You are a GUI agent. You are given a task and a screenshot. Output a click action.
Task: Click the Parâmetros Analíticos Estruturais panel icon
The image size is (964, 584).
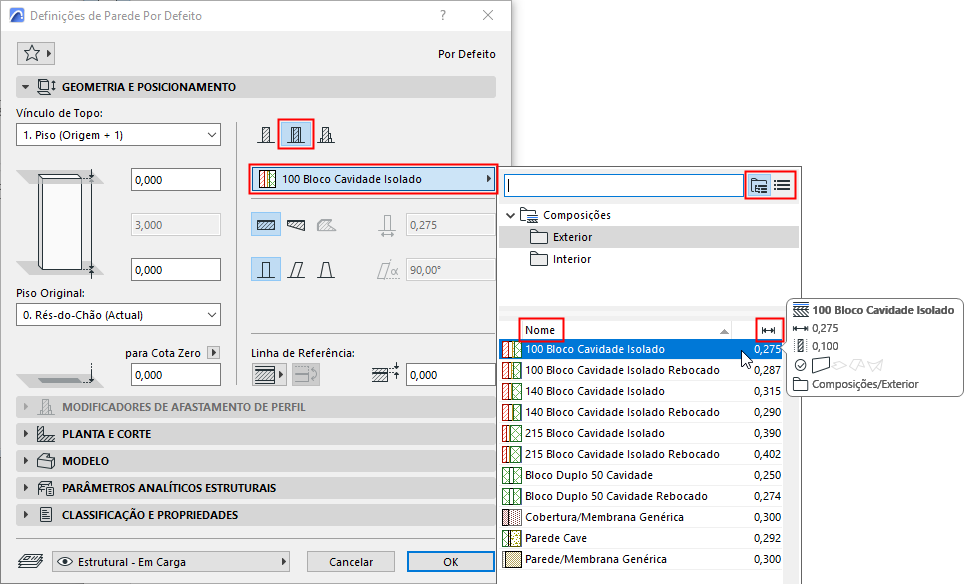[x=46, y=488]
